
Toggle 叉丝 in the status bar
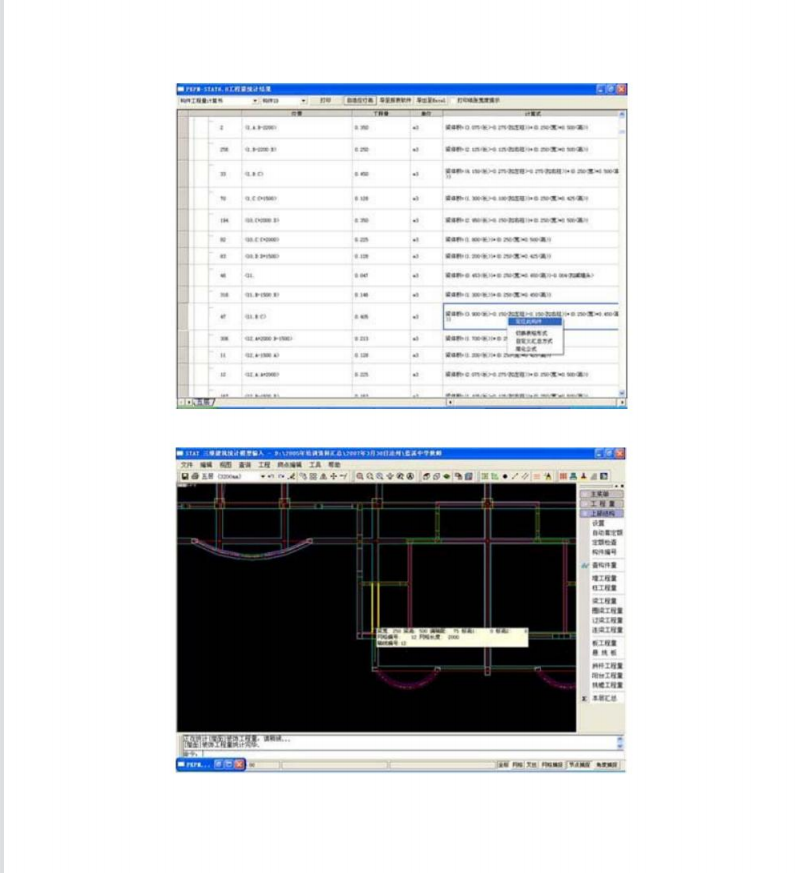coord(532,765)
